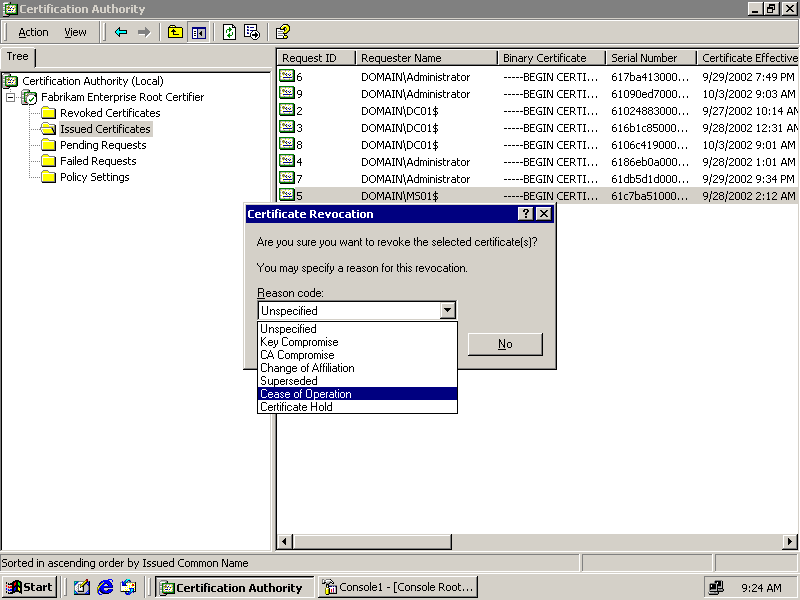
Task: Click the Export List toolbar icon
Action: [251, 32]
